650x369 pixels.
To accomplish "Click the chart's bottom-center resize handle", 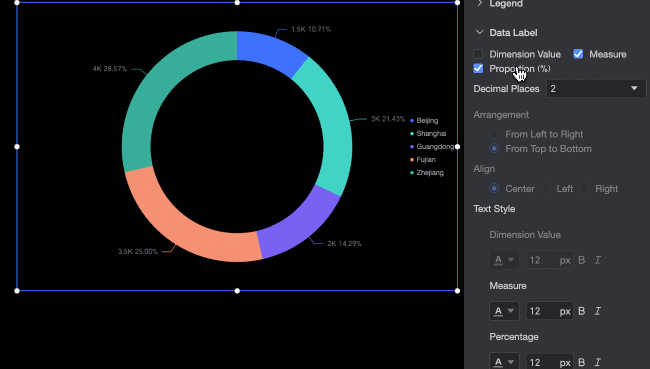I will 237,291.
